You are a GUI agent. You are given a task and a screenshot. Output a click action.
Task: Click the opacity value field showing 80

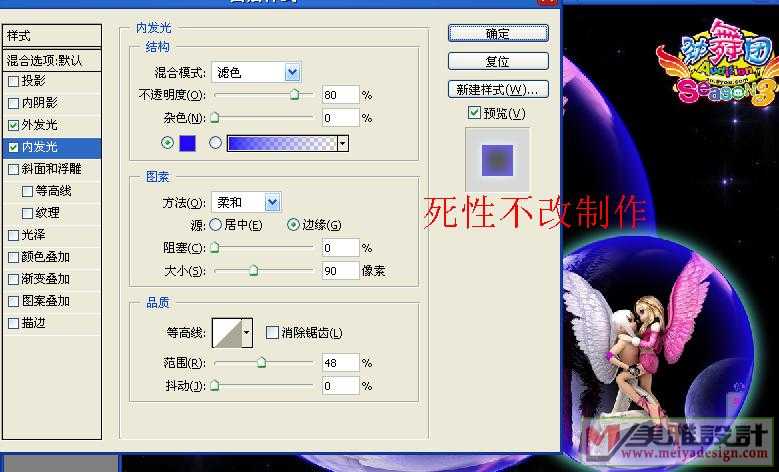point(340,94)
